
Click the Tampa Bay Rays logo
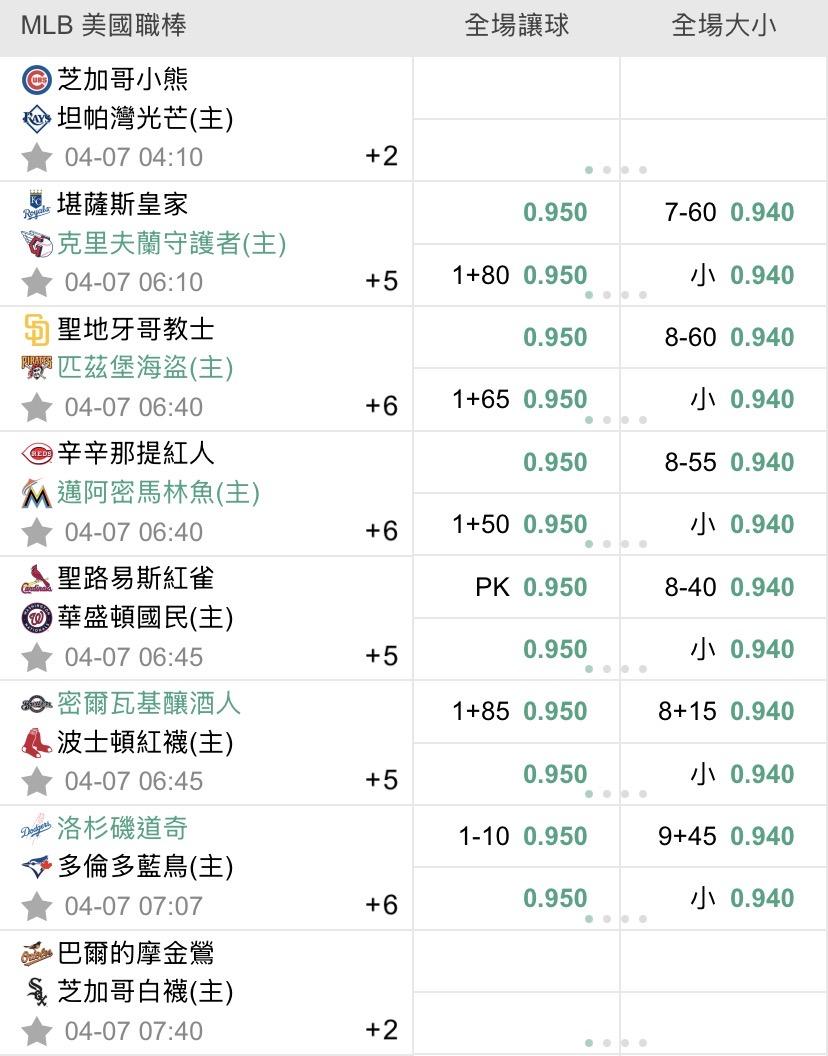coord(36,119)
